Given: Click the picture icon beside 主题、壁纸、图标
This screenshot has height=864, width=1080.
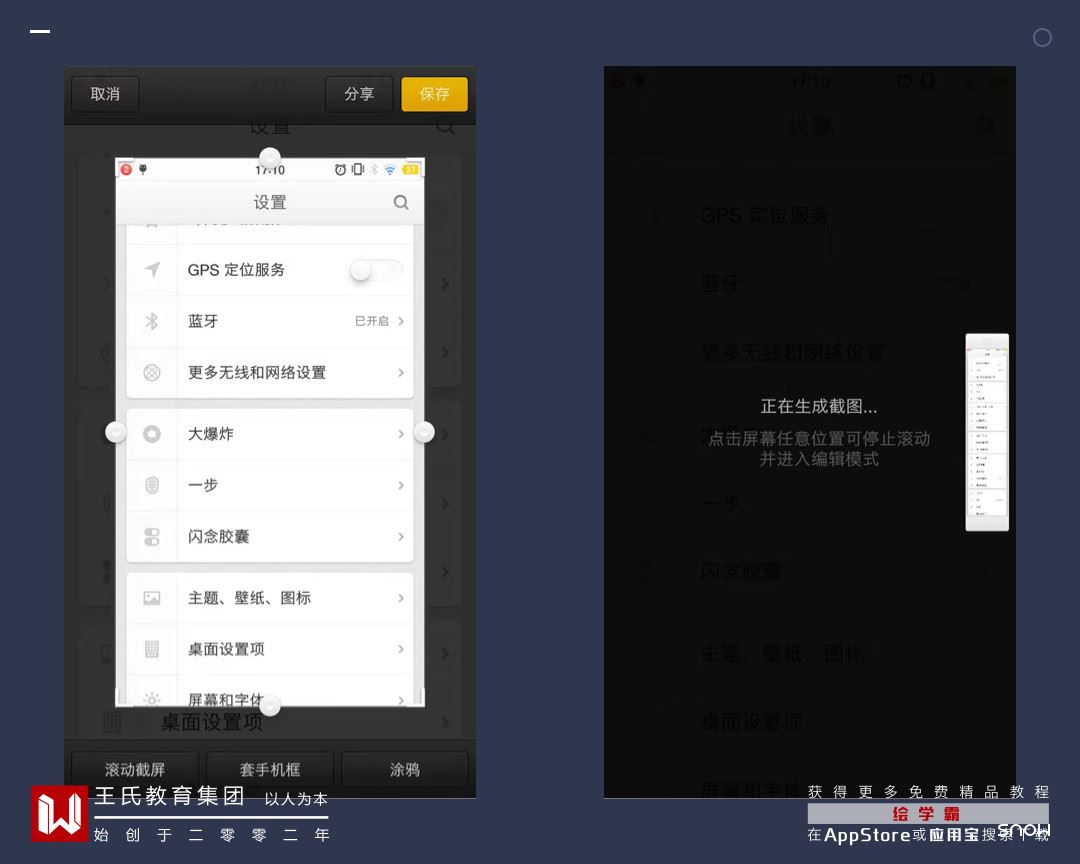Looking at the screenshot, I should click(x=152, y=598).
